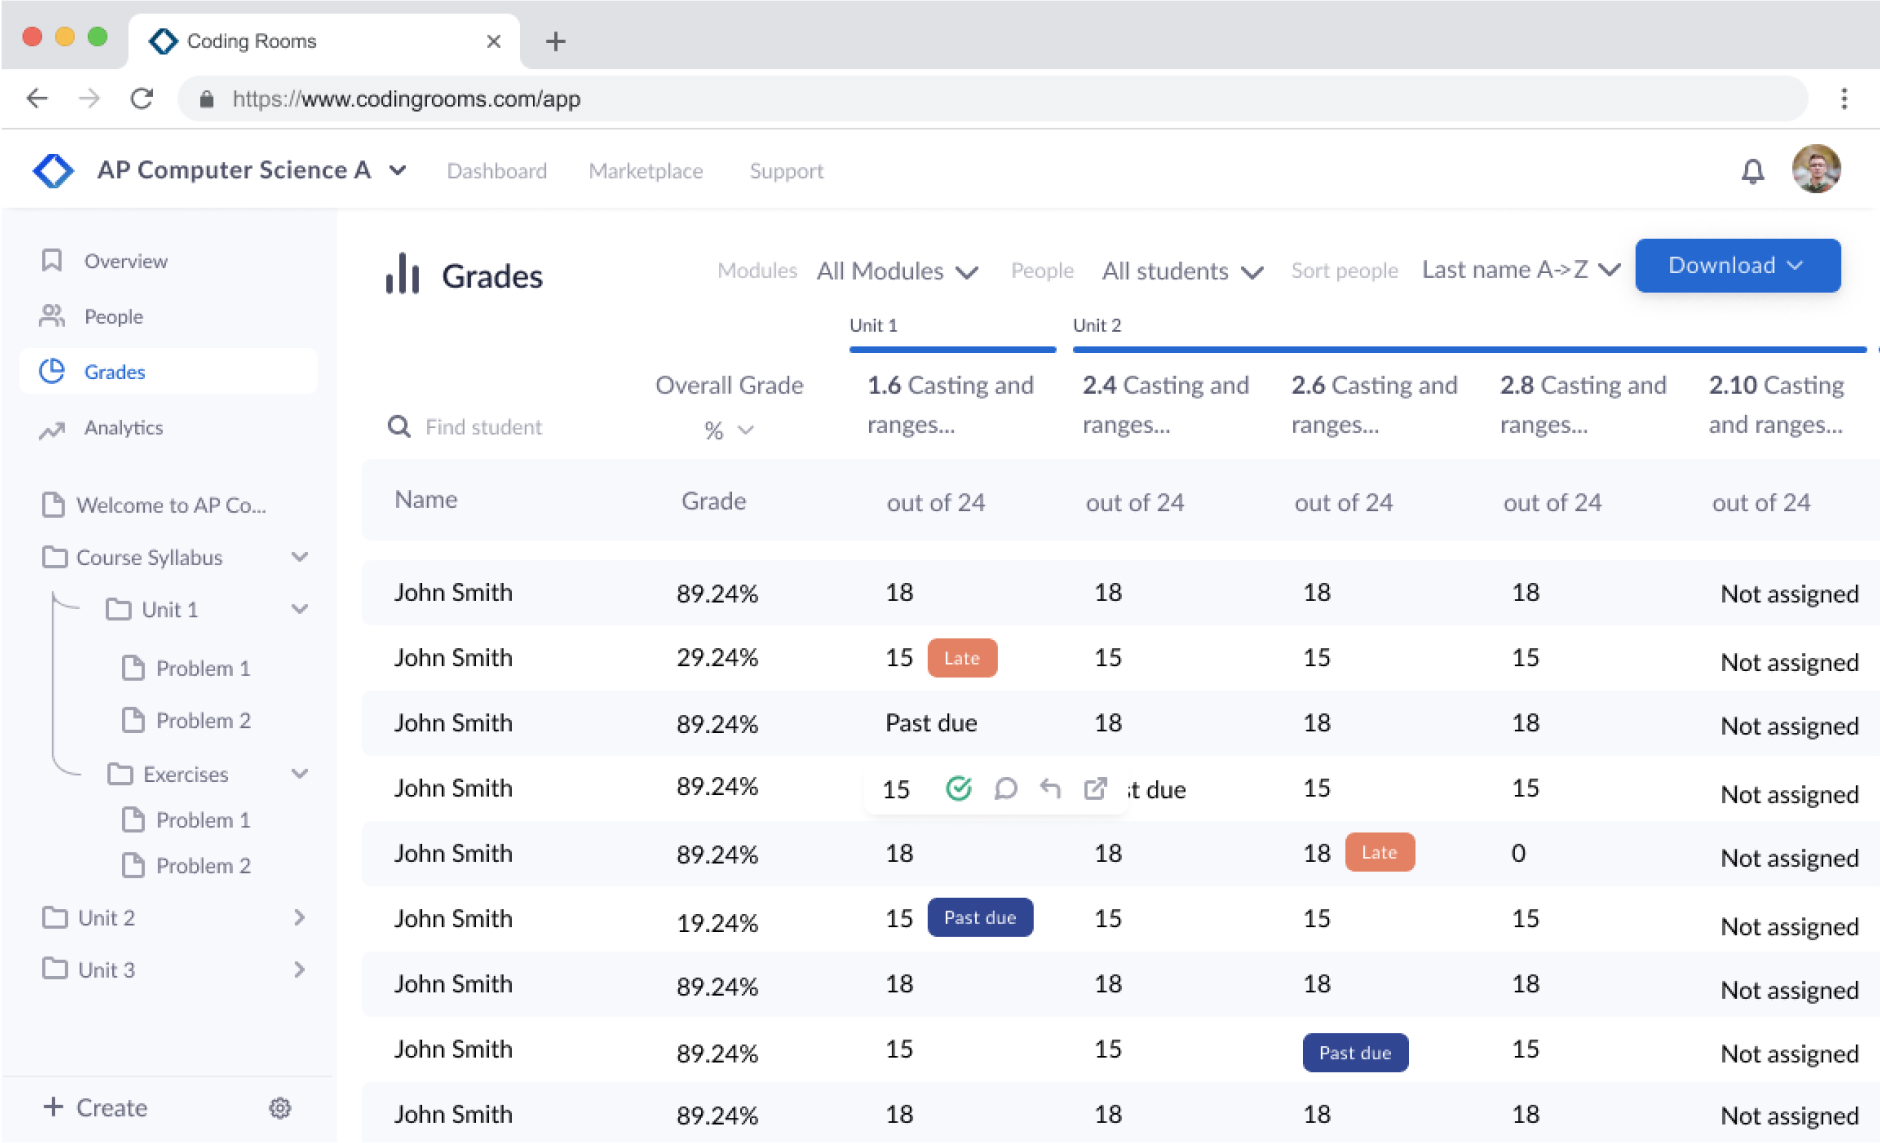Click the browser forward arrow

click(x=89, y=98)
